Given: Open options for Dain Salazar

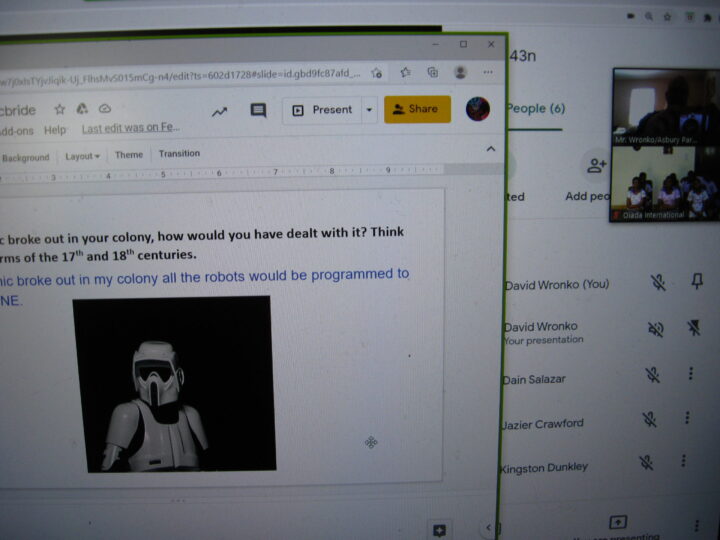Looking at the screenshot, I should (x=691, y=374).
